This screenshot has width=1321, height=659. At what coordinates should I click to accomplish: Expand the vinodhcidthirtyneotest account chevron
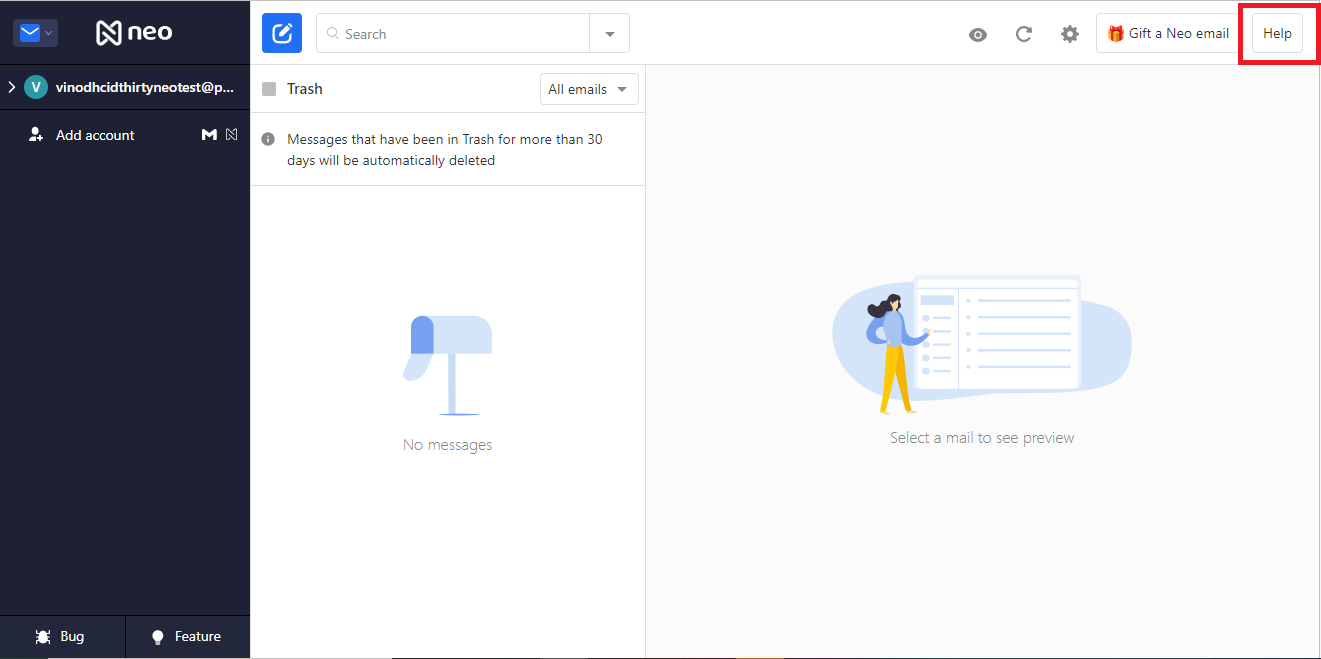pyautogui.click(x=12, y=87)
